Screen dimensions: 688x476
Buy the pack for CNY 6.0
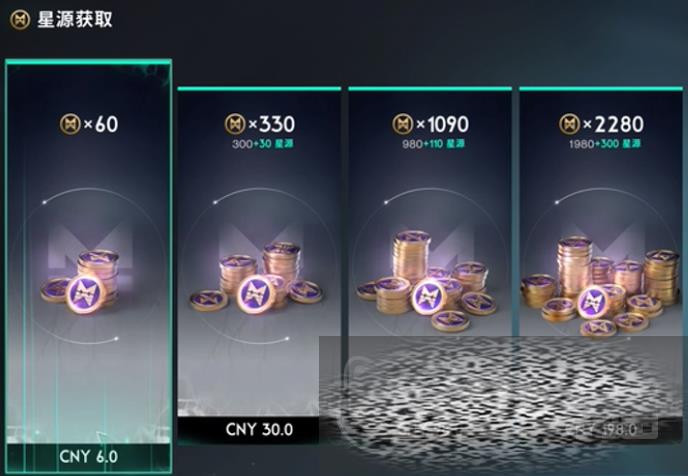[x=89, y=457]
